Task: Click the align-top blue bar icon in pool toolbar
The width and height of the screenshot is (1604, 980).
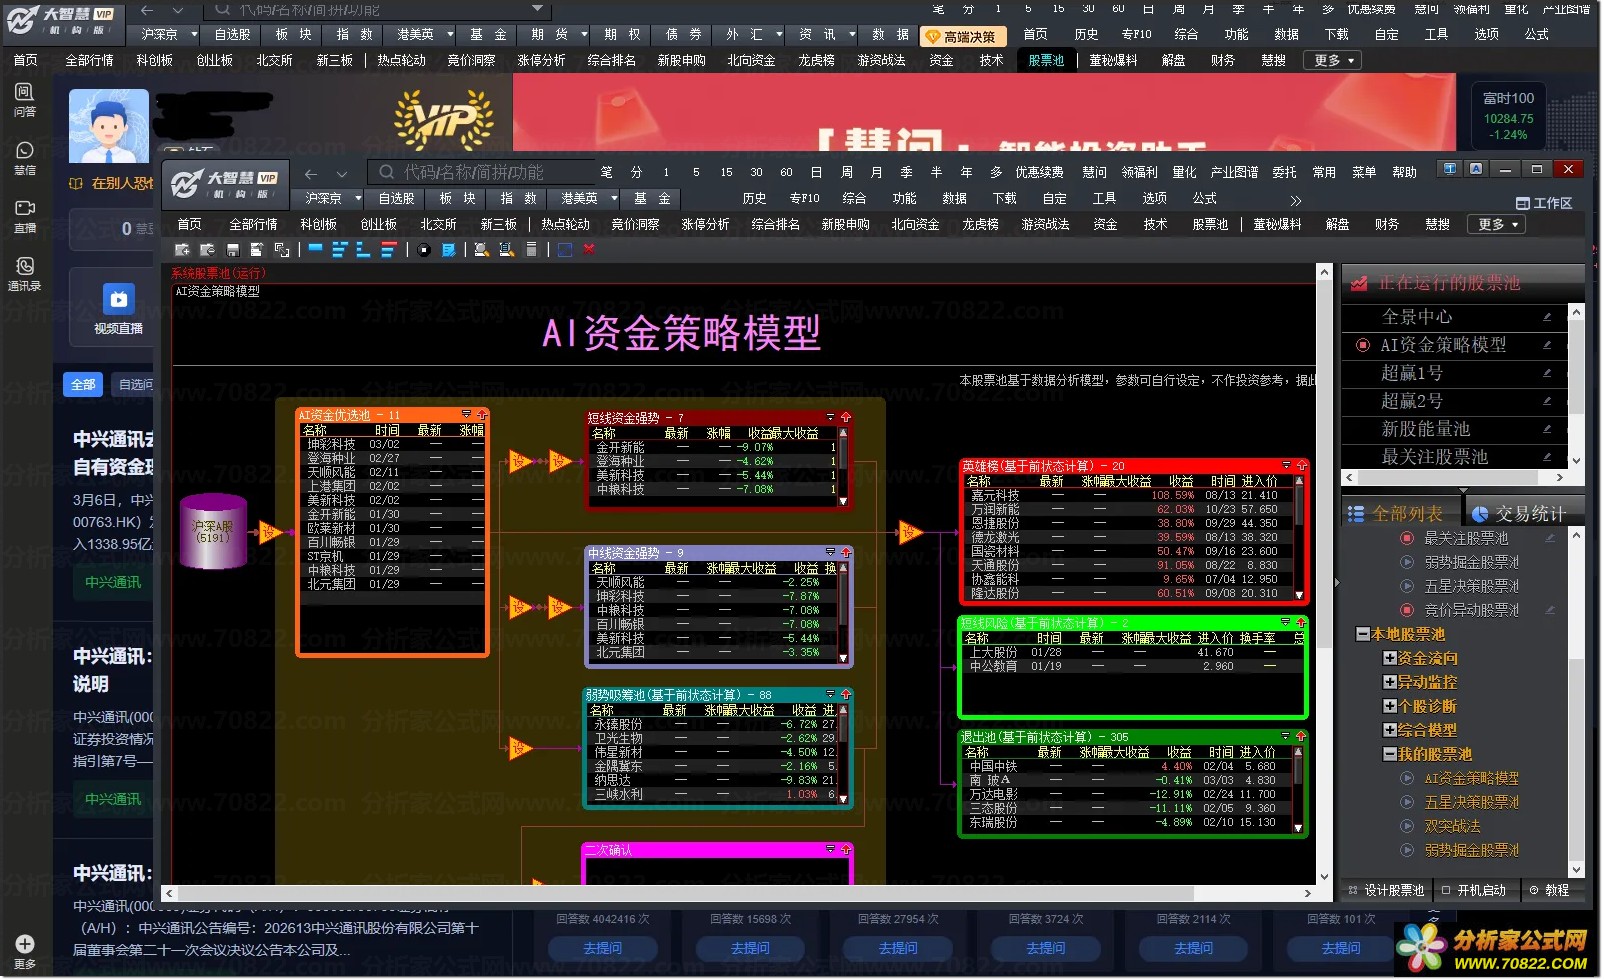Action: coord(316,249)
